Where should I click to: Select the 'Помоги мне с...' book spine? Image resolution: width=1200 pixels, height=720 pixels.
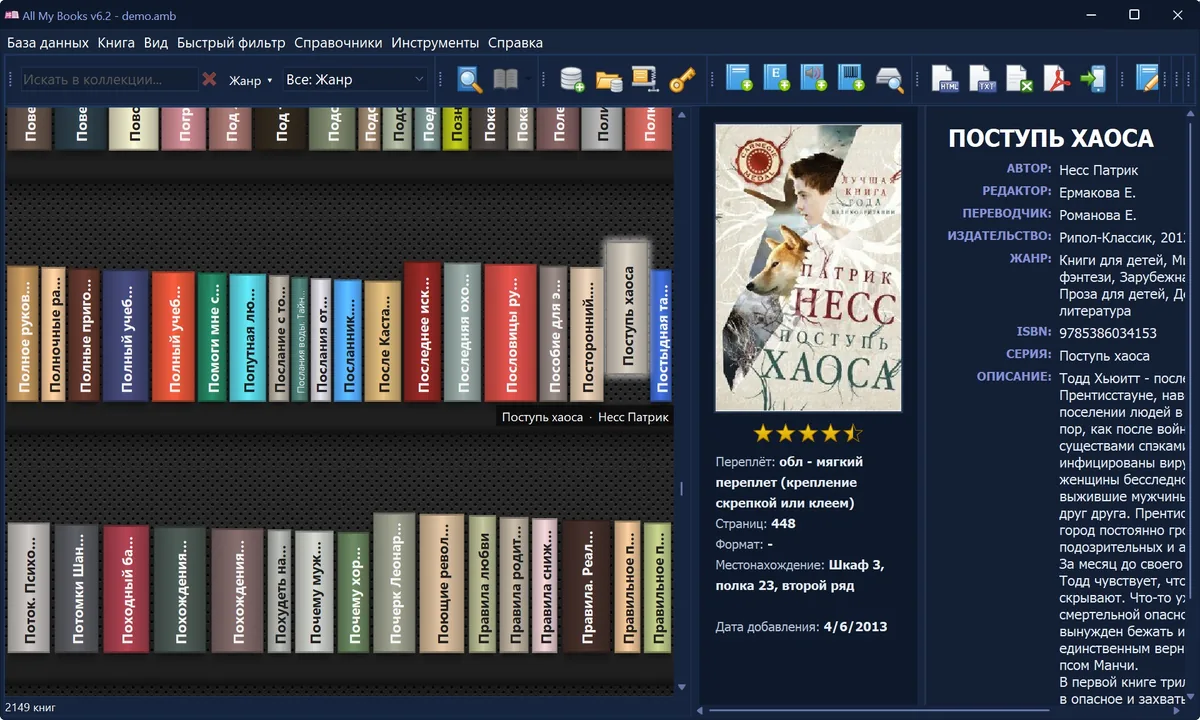(x=212, y=337)
